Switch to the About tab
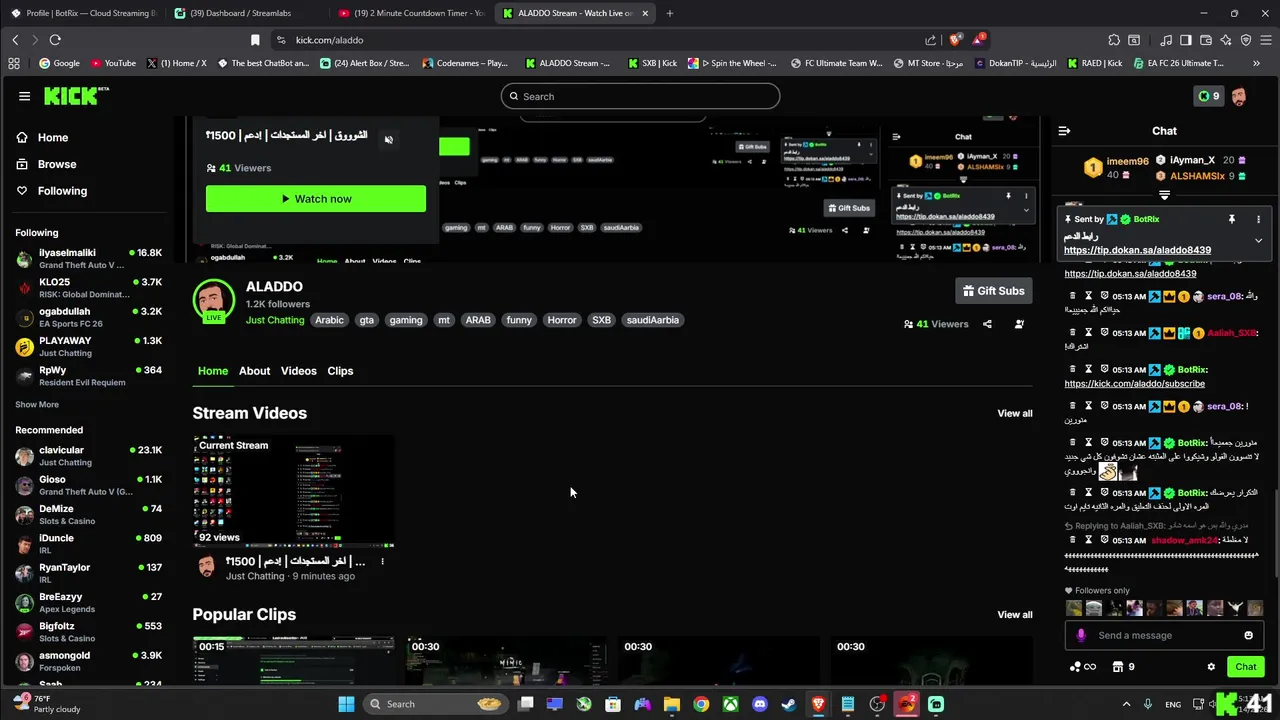This screenshot has width=1280, height=720. point(254,371)
